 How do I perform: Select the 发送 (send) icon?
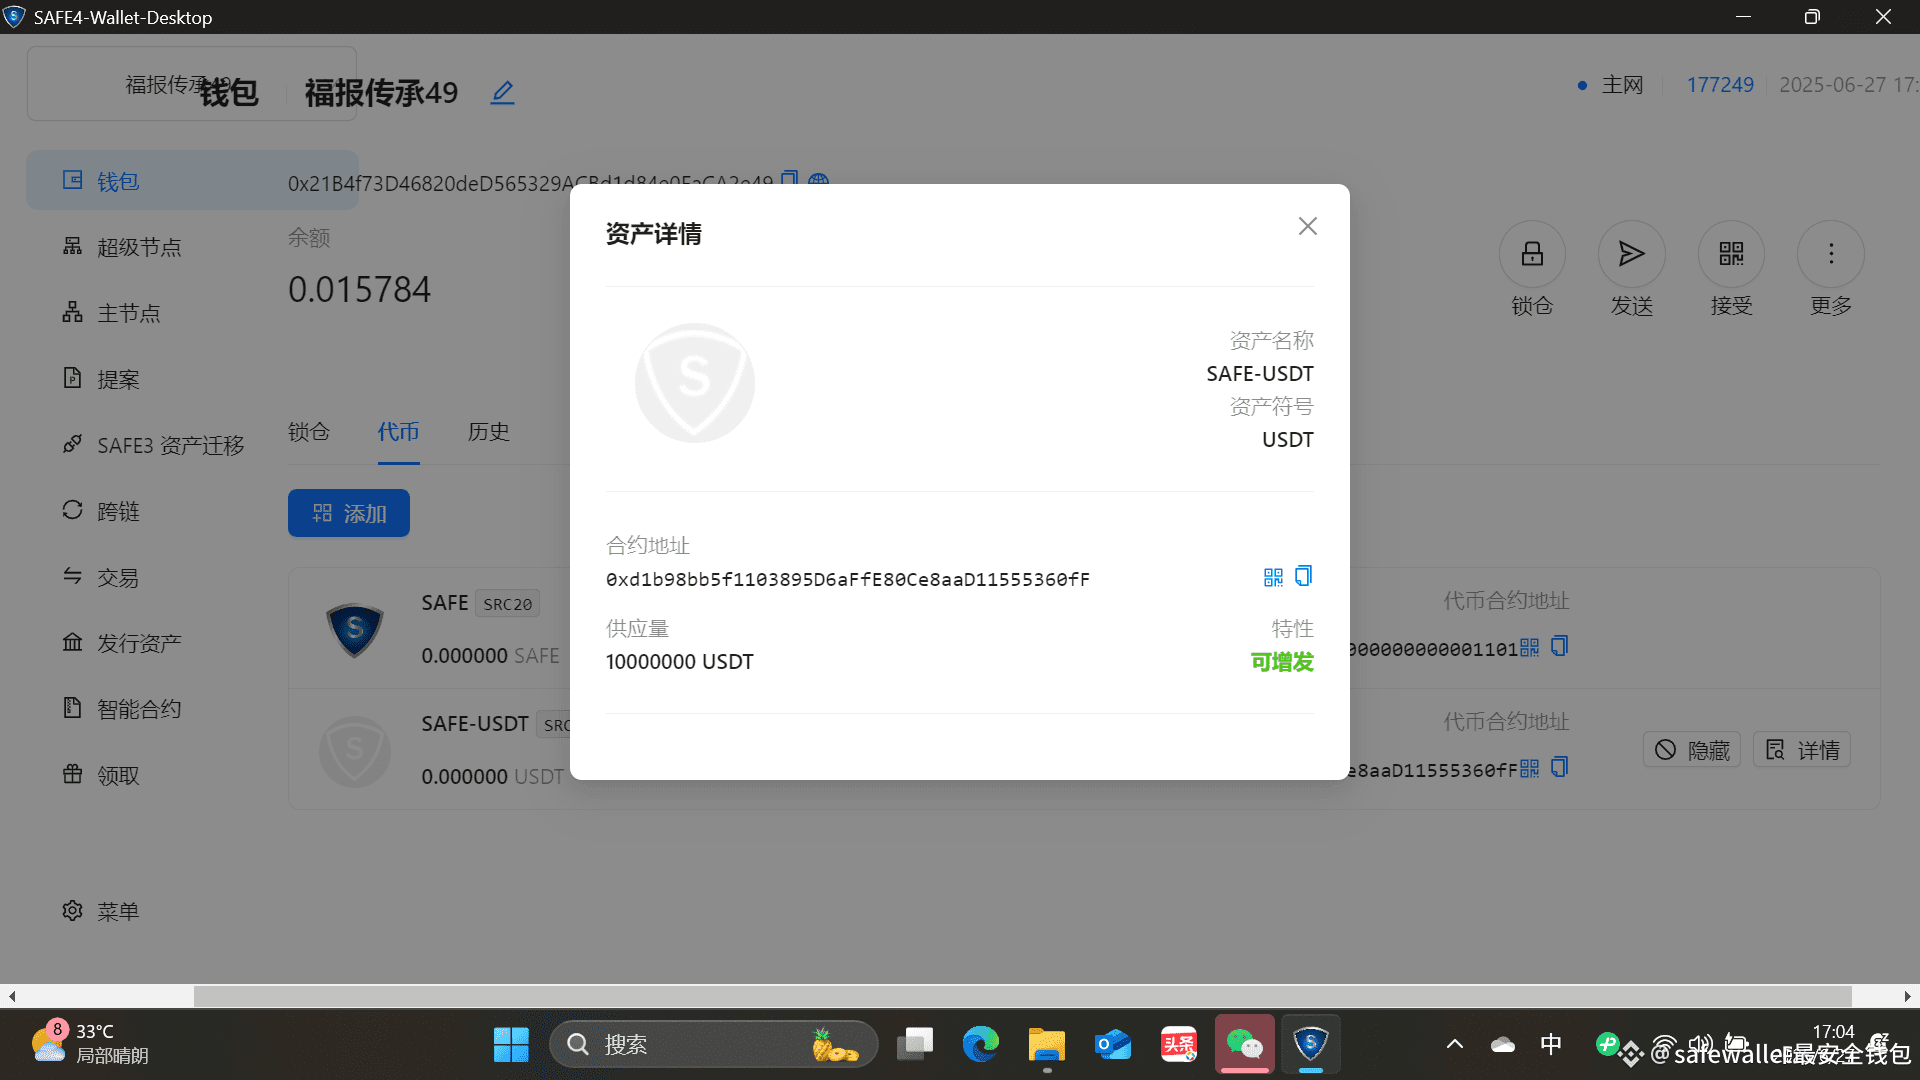pos(1631,254)
